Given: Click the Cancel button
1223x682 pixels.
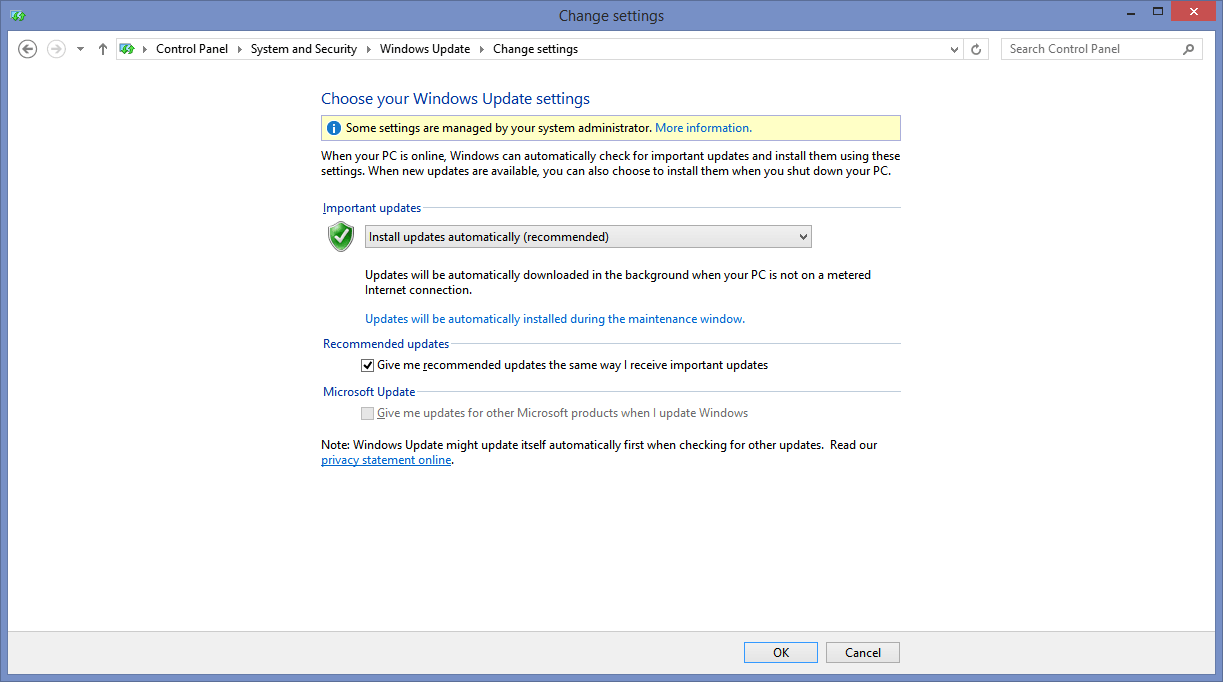Looking at the screenshot, I should coord(863,652).
